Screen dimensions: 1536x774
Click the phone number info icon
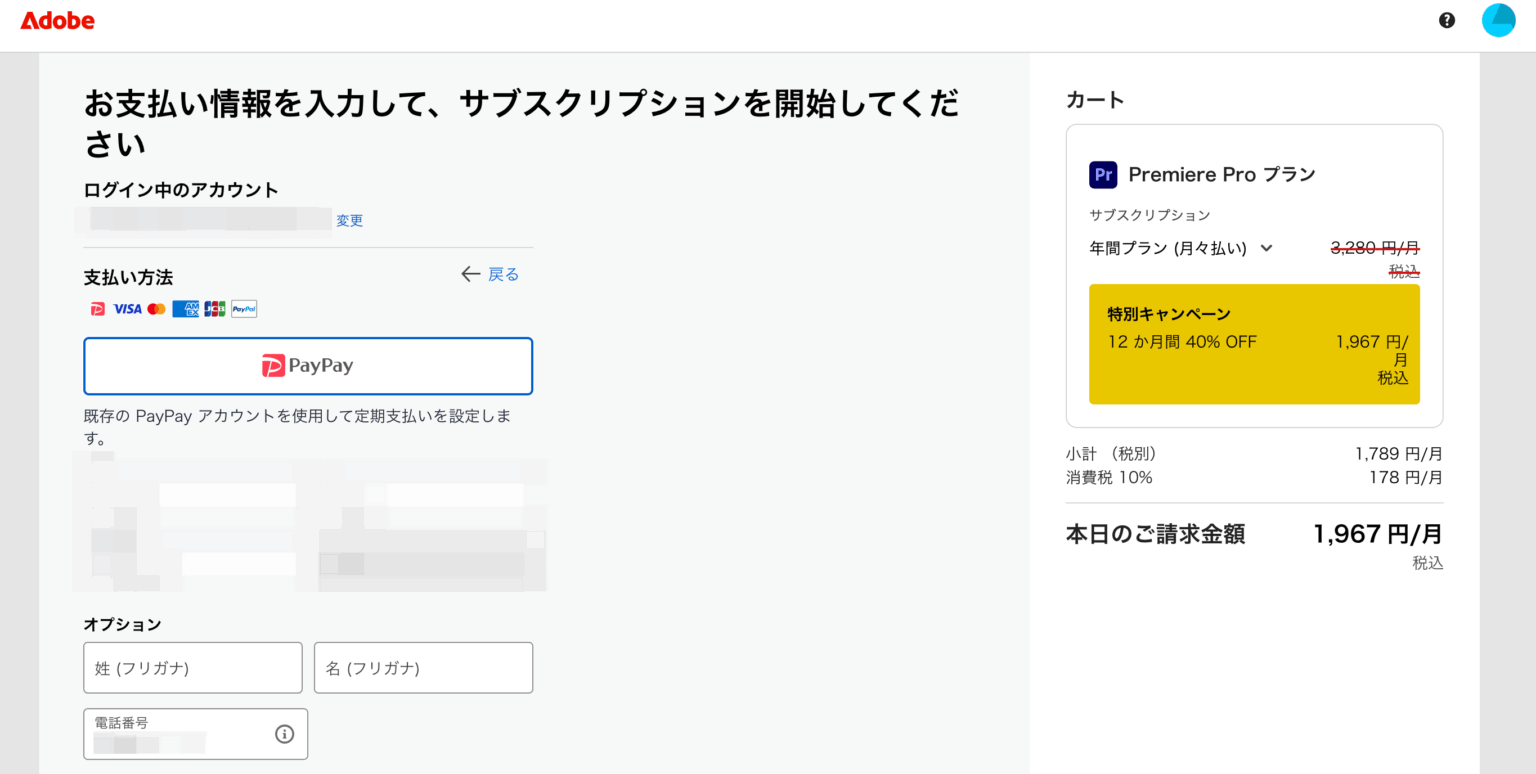click(x=284, y=733)
